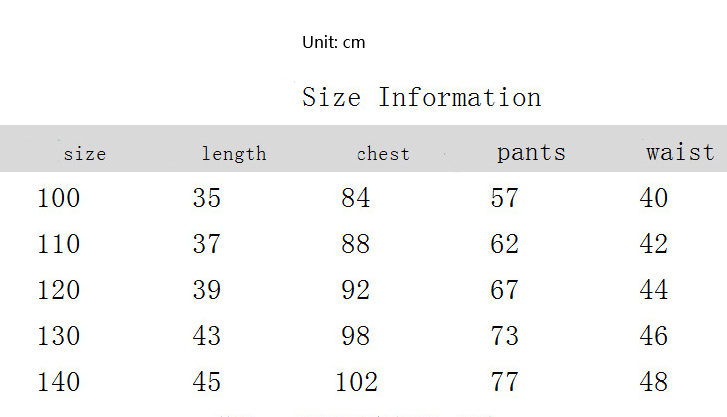Click length value 39

coord(206,290)
